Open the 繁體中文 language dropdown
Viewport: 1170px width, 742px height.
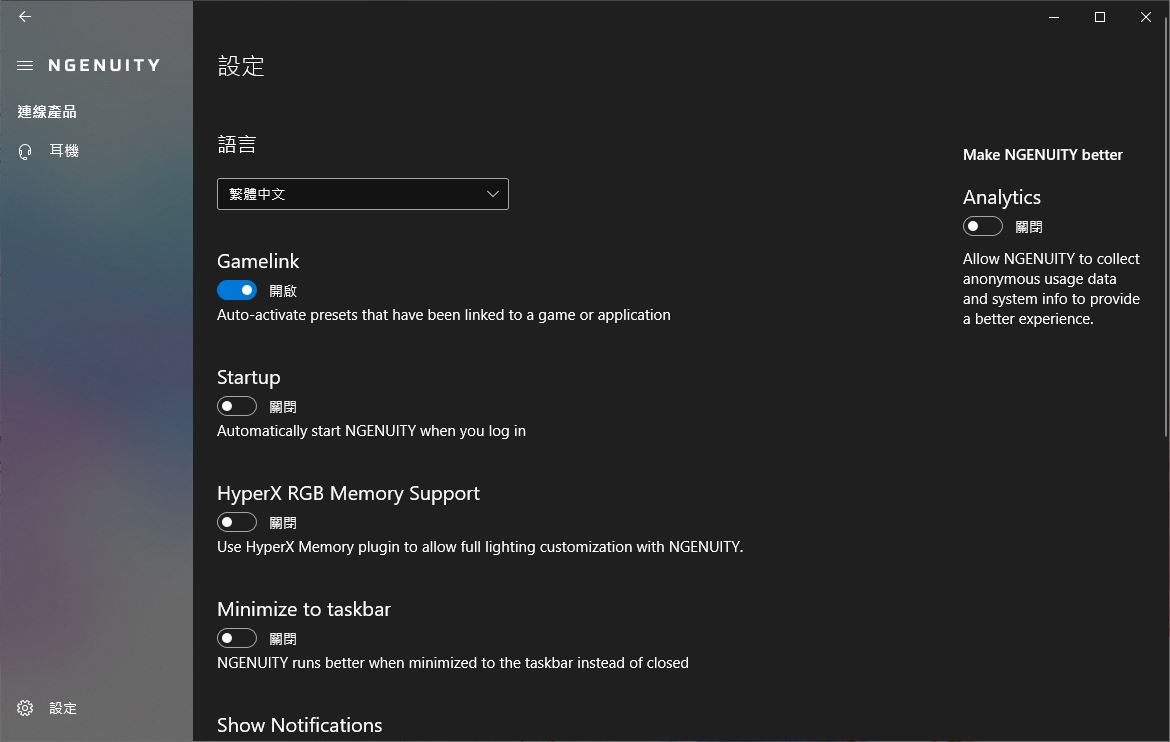coord(362,194)
